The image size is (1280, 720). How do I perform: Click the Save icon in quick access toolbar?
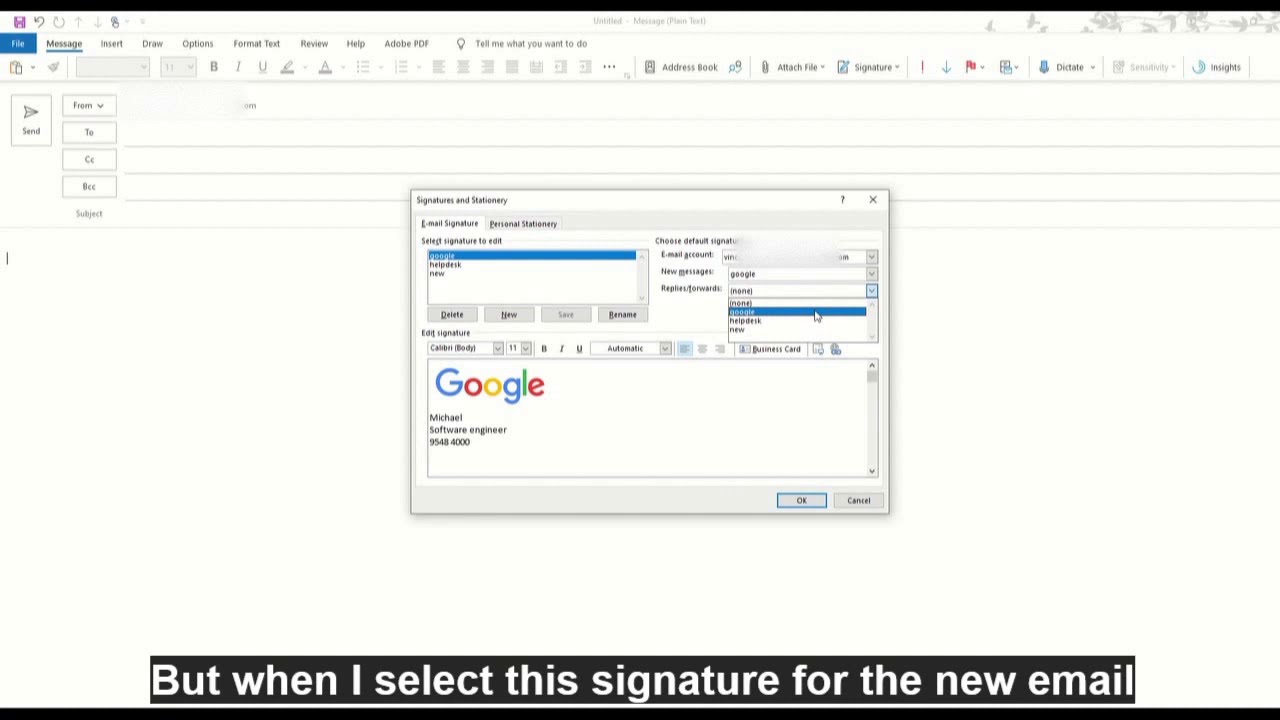pos(19,22)
